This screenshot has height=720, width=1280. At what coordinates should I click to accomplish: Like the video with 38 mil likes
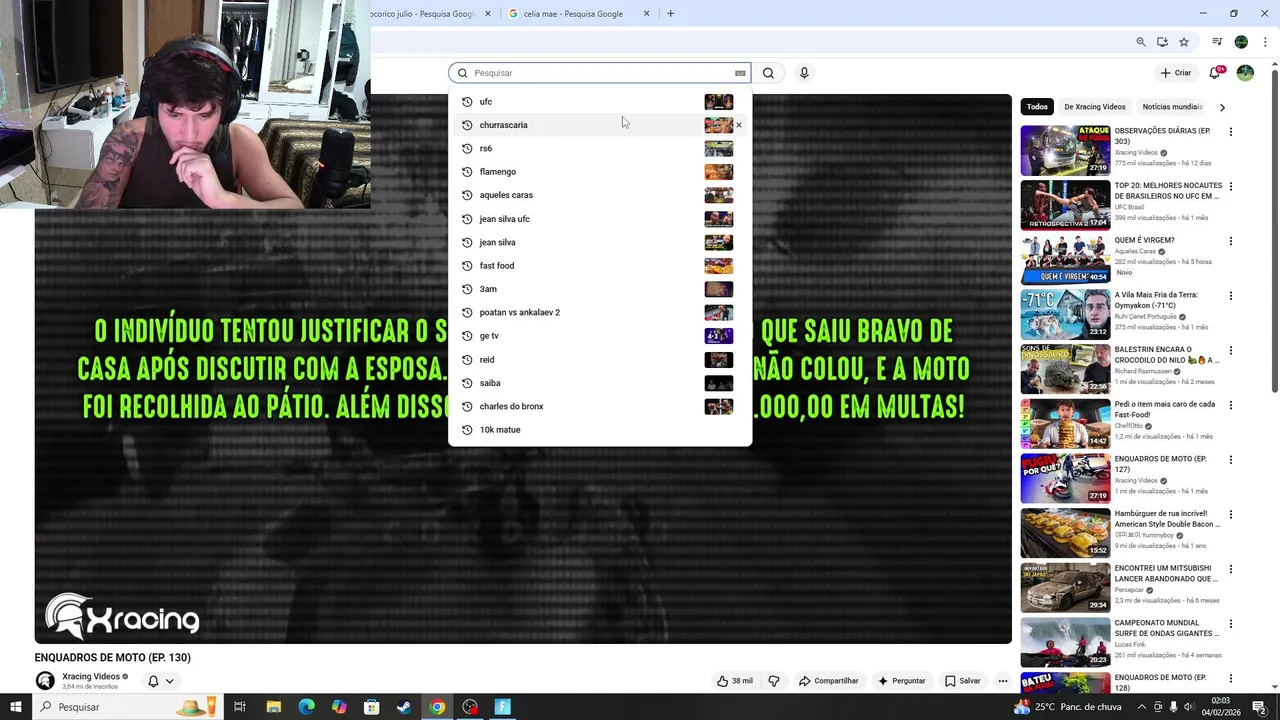(735, 681)
